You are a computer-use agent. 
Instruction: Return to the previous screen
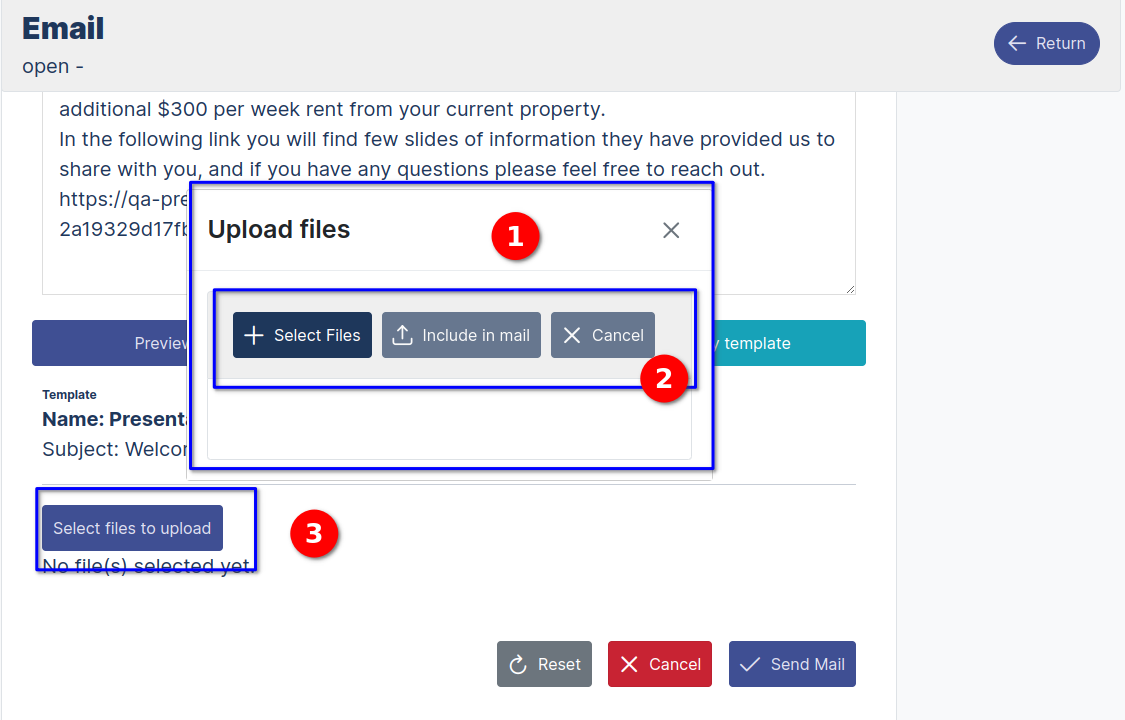[1046, 43]
